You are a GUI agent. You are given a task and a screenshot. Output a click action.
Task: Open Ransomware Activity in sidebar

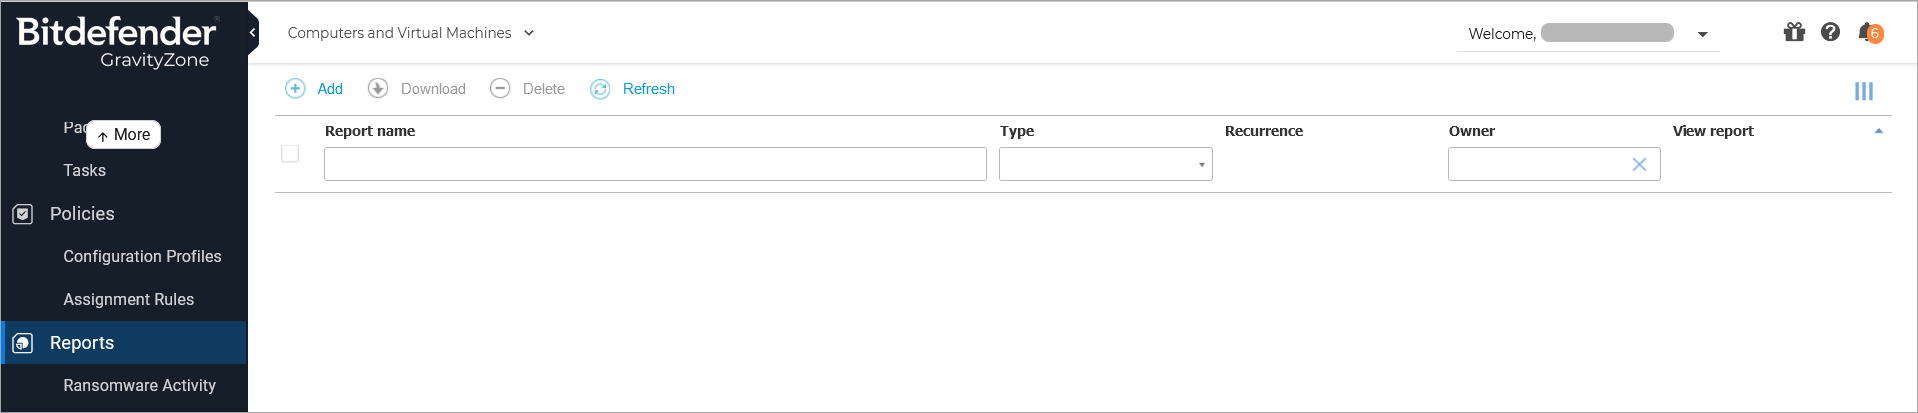point(139,386)
